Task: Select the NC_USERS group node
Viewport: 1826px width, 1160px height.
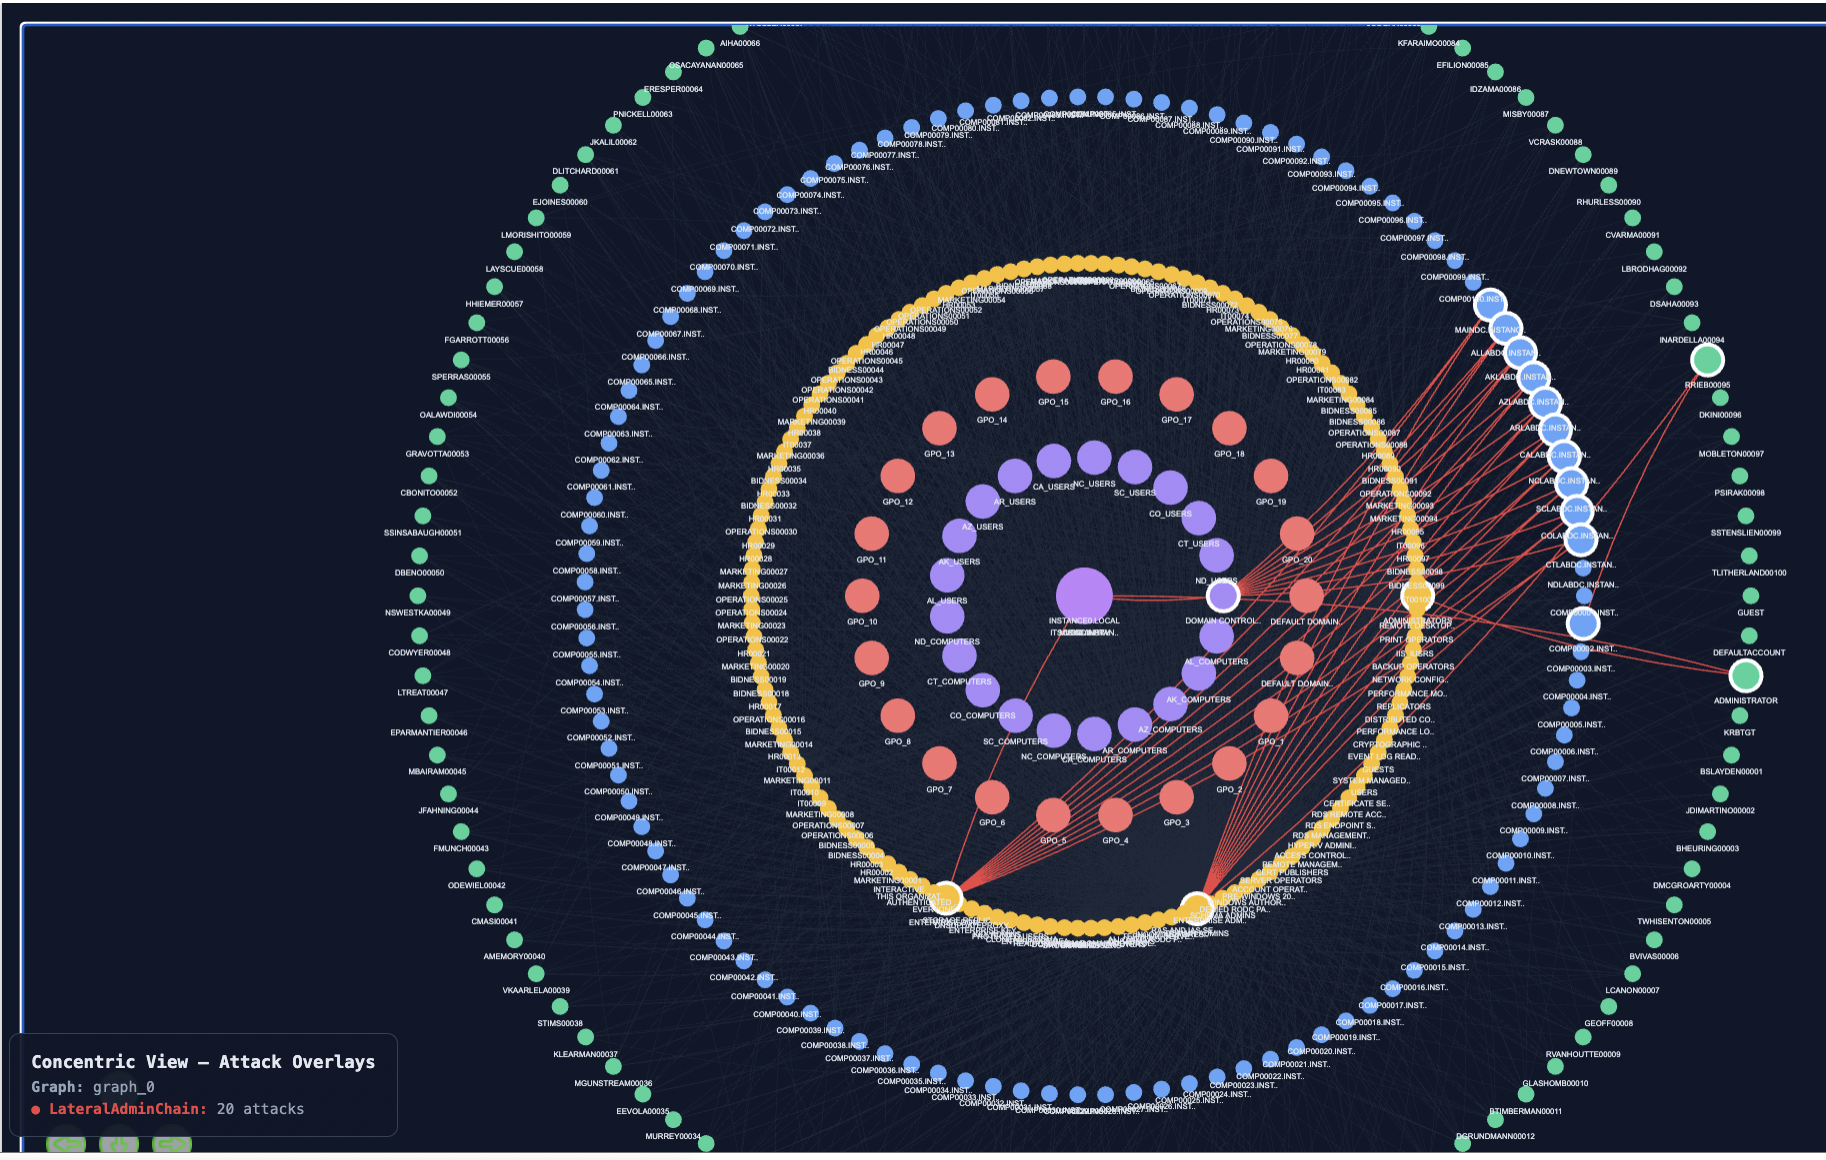Action: [1094, 459]
